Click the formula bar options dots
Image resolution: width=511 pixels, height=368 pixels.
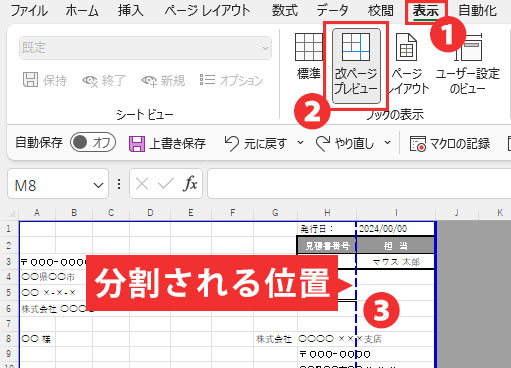[119, 184]
